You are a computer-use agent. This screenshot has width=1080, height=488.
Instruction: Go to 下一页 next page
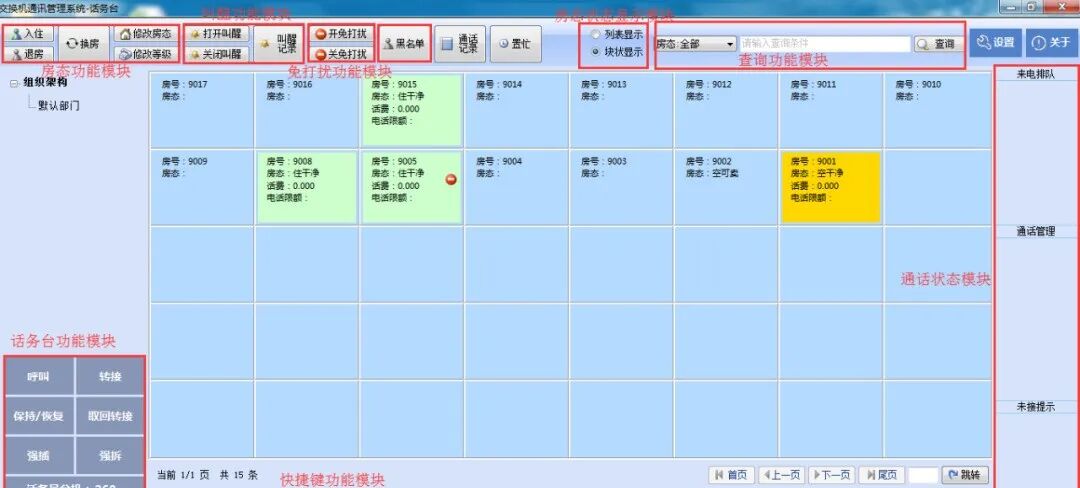tap(833, 475)
